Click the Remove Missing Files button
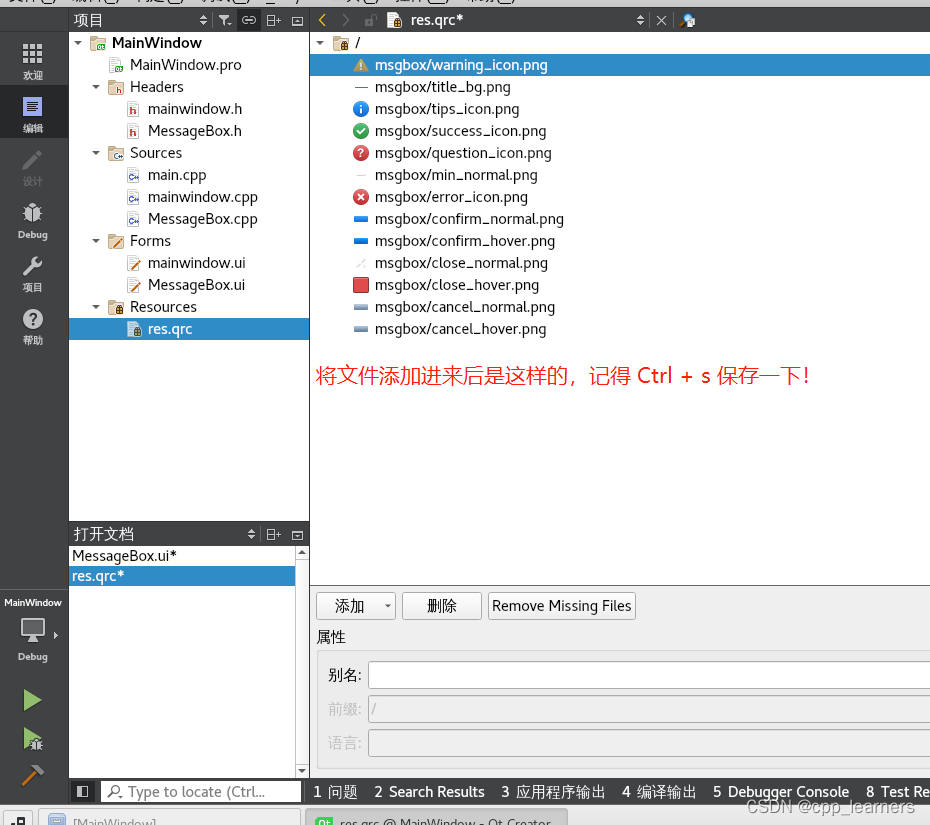This screenshot has width=930, height=825. pyautogui.click(x=561, y=605)
